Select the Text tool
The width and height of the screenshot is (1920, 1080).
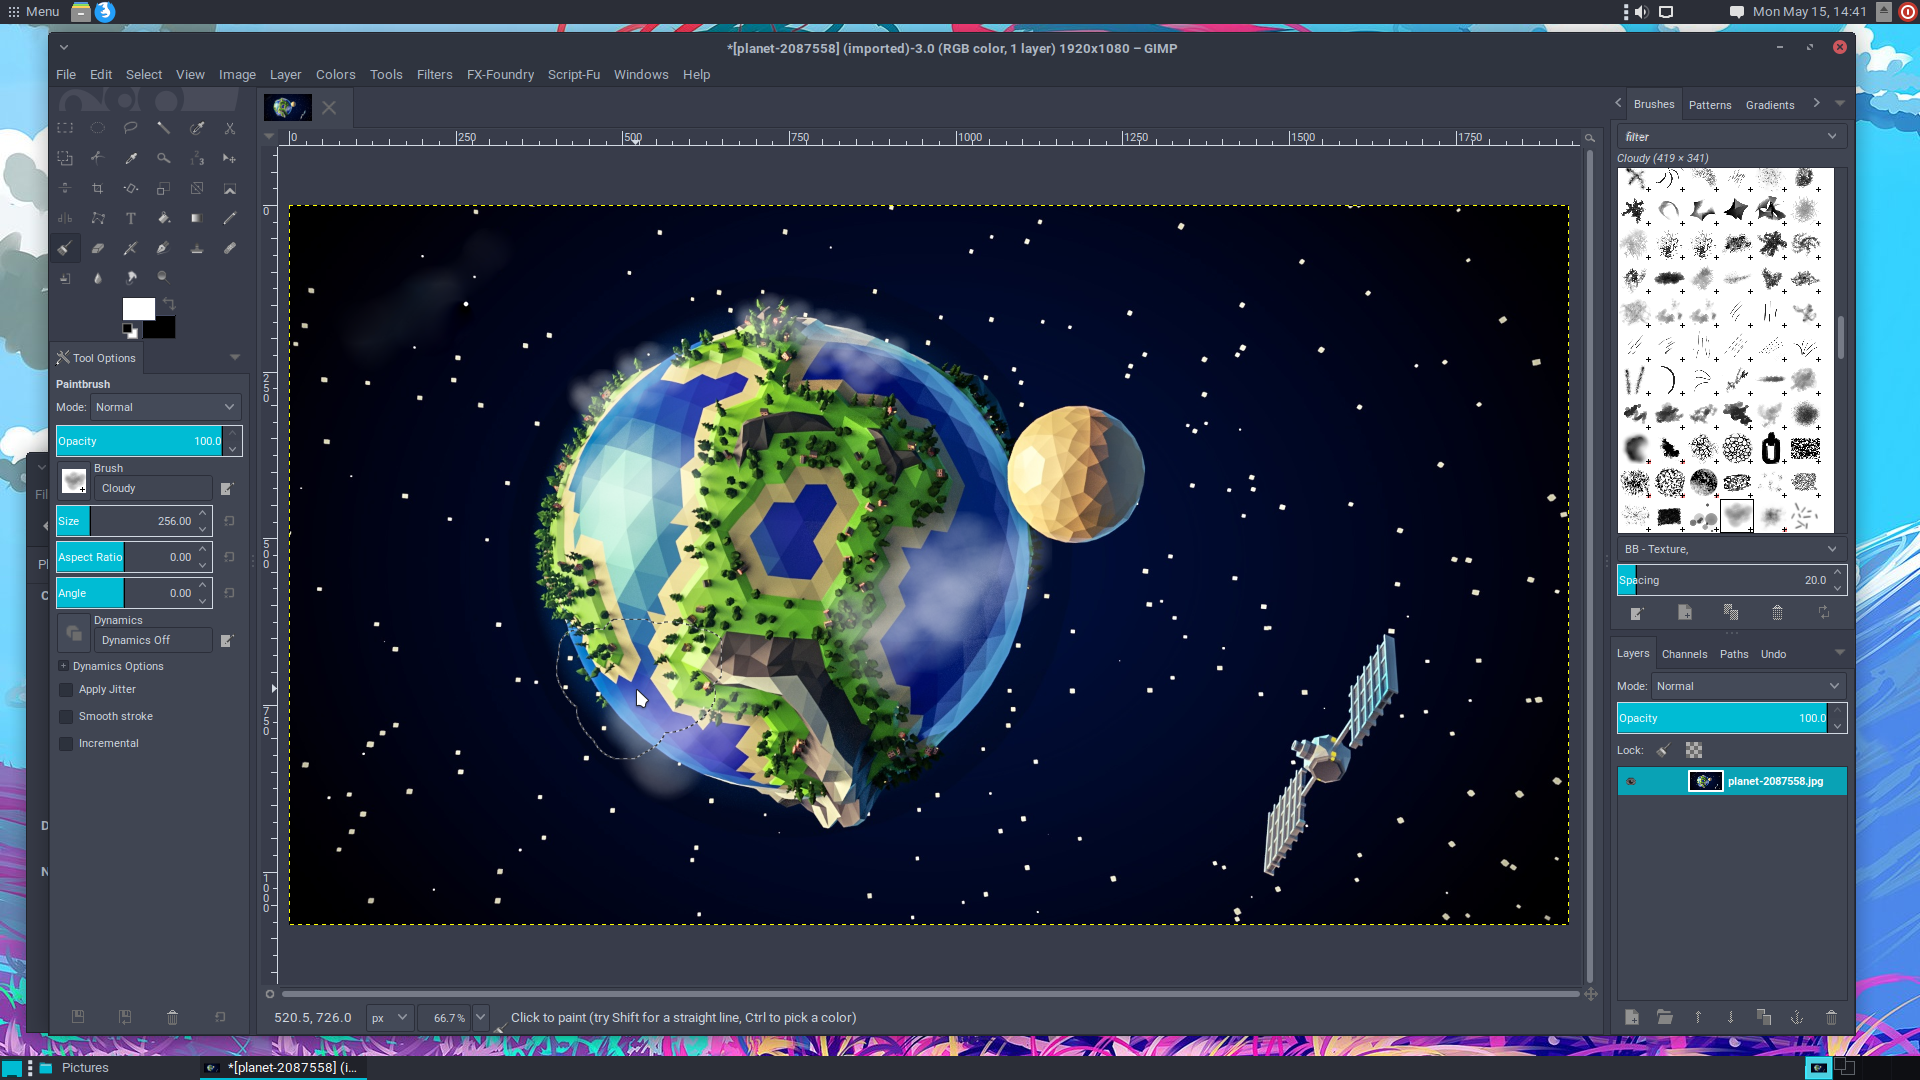pyautogui.click(x=130, y=218)
